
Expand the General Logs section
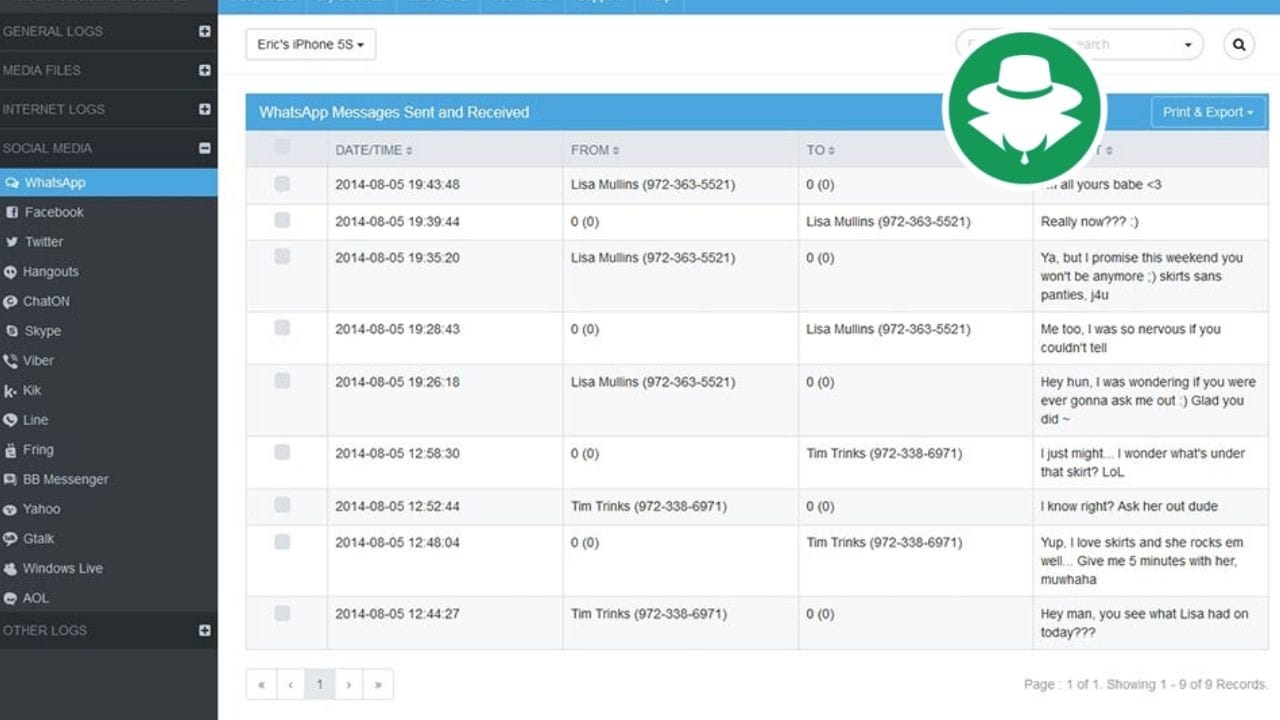pyautogui.click(x=204, y=31)
